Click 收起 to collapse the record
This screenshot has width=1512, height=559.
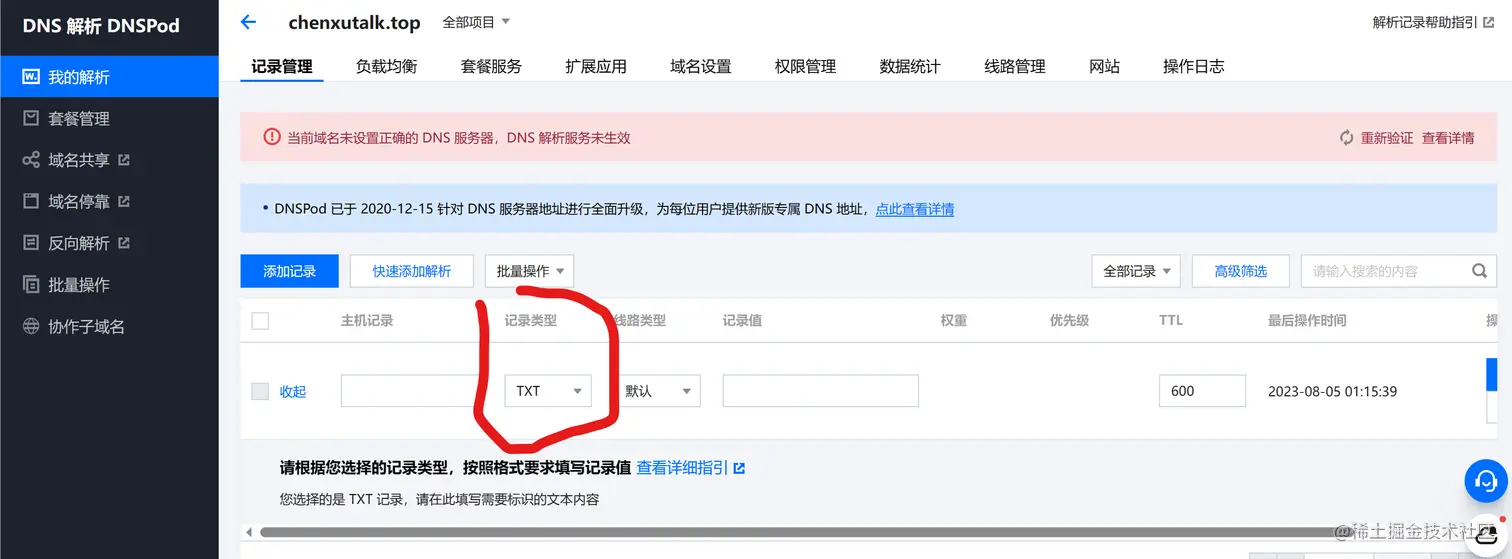(x=293, y=391)
